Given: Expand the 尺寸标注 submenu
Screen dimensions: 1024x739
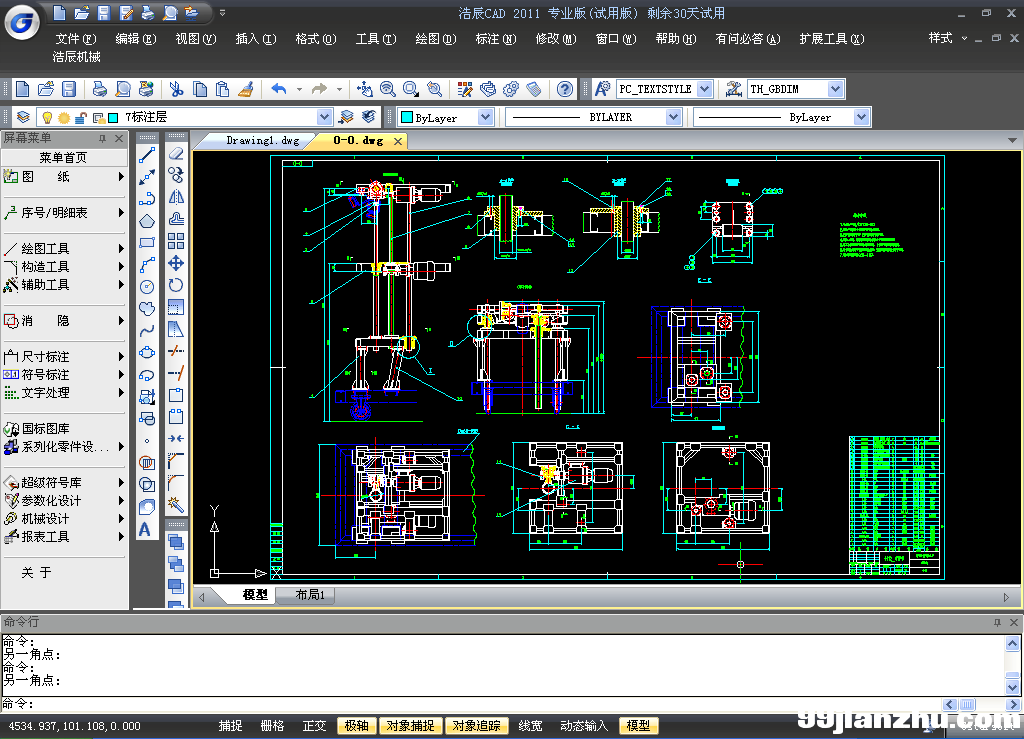Looking at the screenshot, I should pos(64,356).
